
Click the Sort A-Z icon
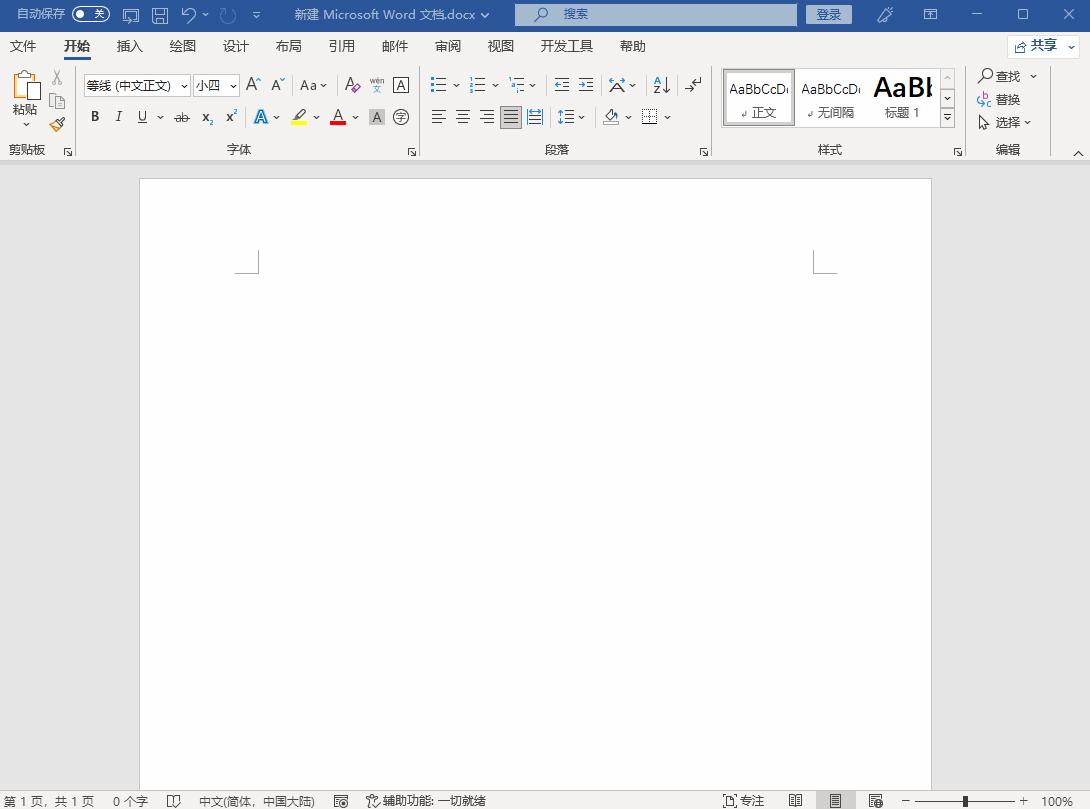pos(661,86)
